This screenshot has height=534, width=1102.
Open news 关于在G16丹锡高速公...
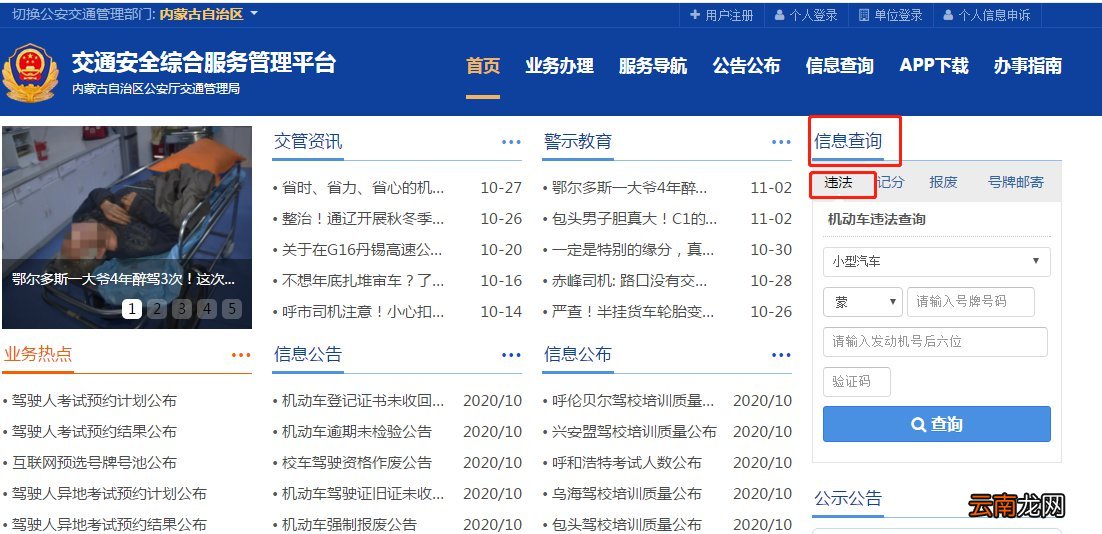coord(362,249)
